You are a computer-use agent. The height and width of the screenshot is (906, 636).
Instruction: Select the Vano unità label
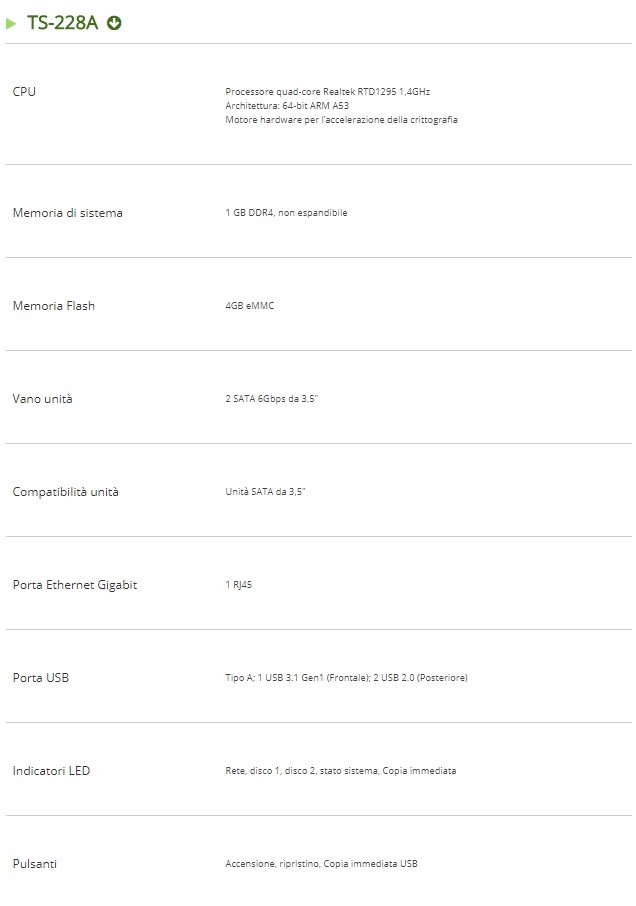42,399
